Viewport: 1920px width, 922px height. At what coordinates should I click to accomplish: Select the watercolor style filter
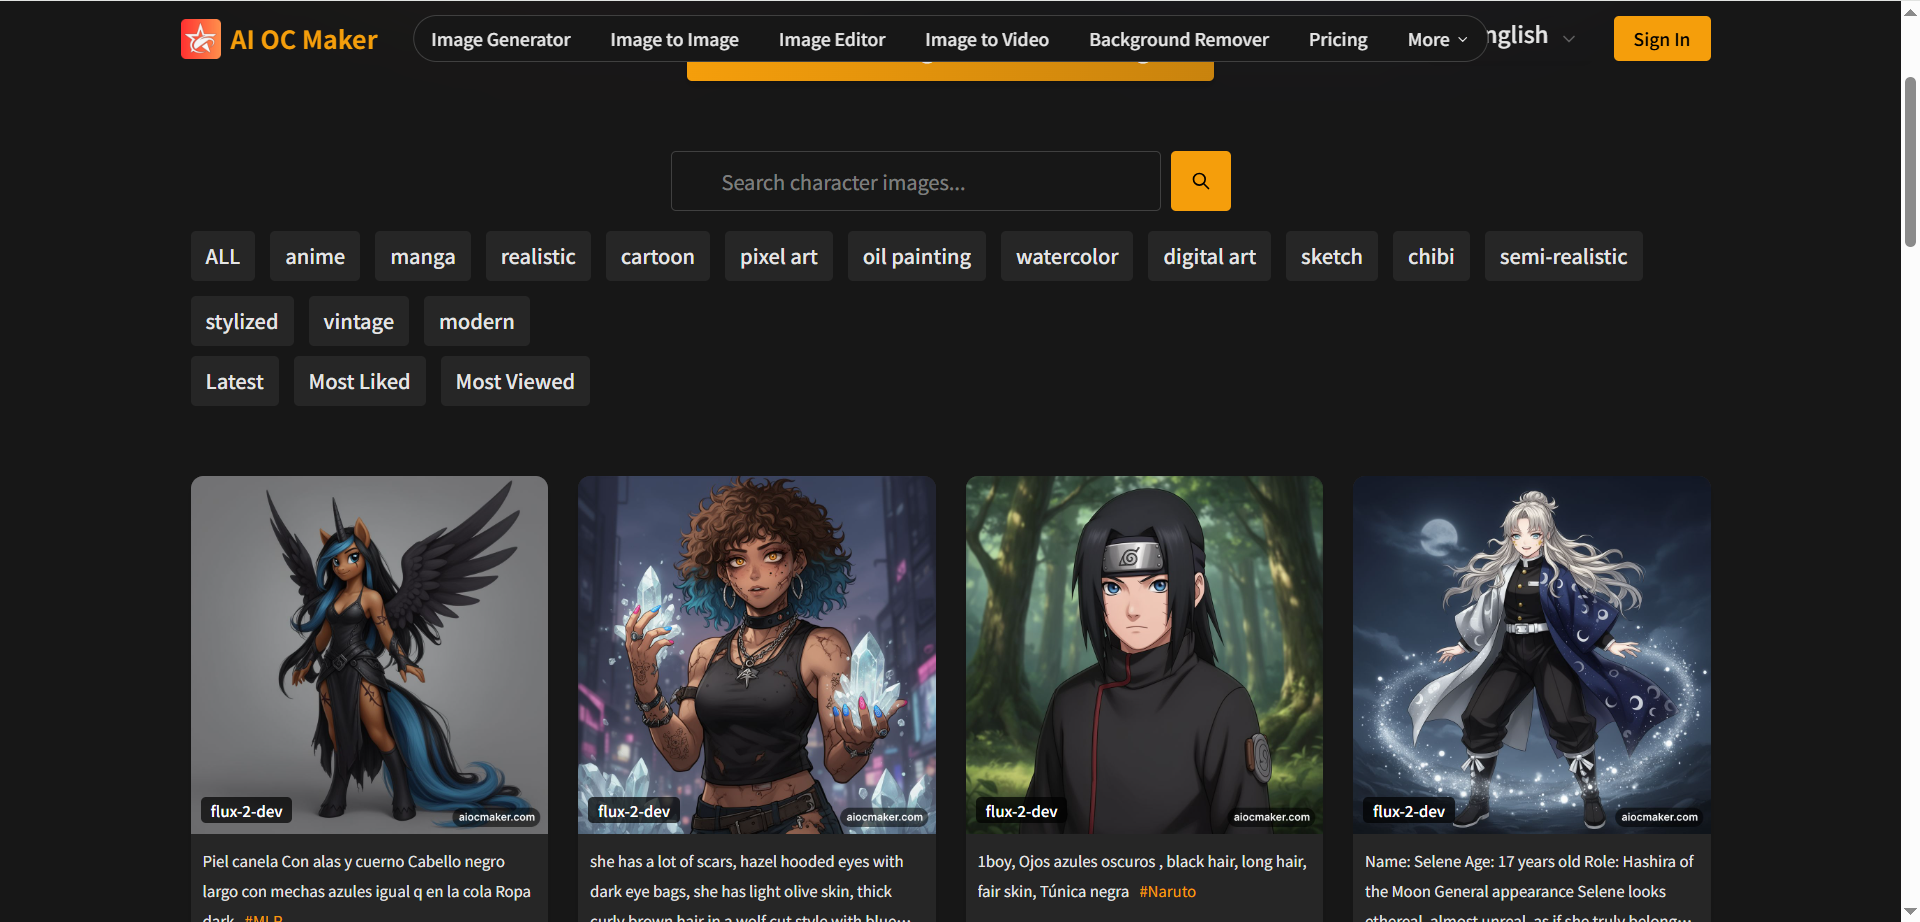pyautogui.click(x=1066, y=256)
